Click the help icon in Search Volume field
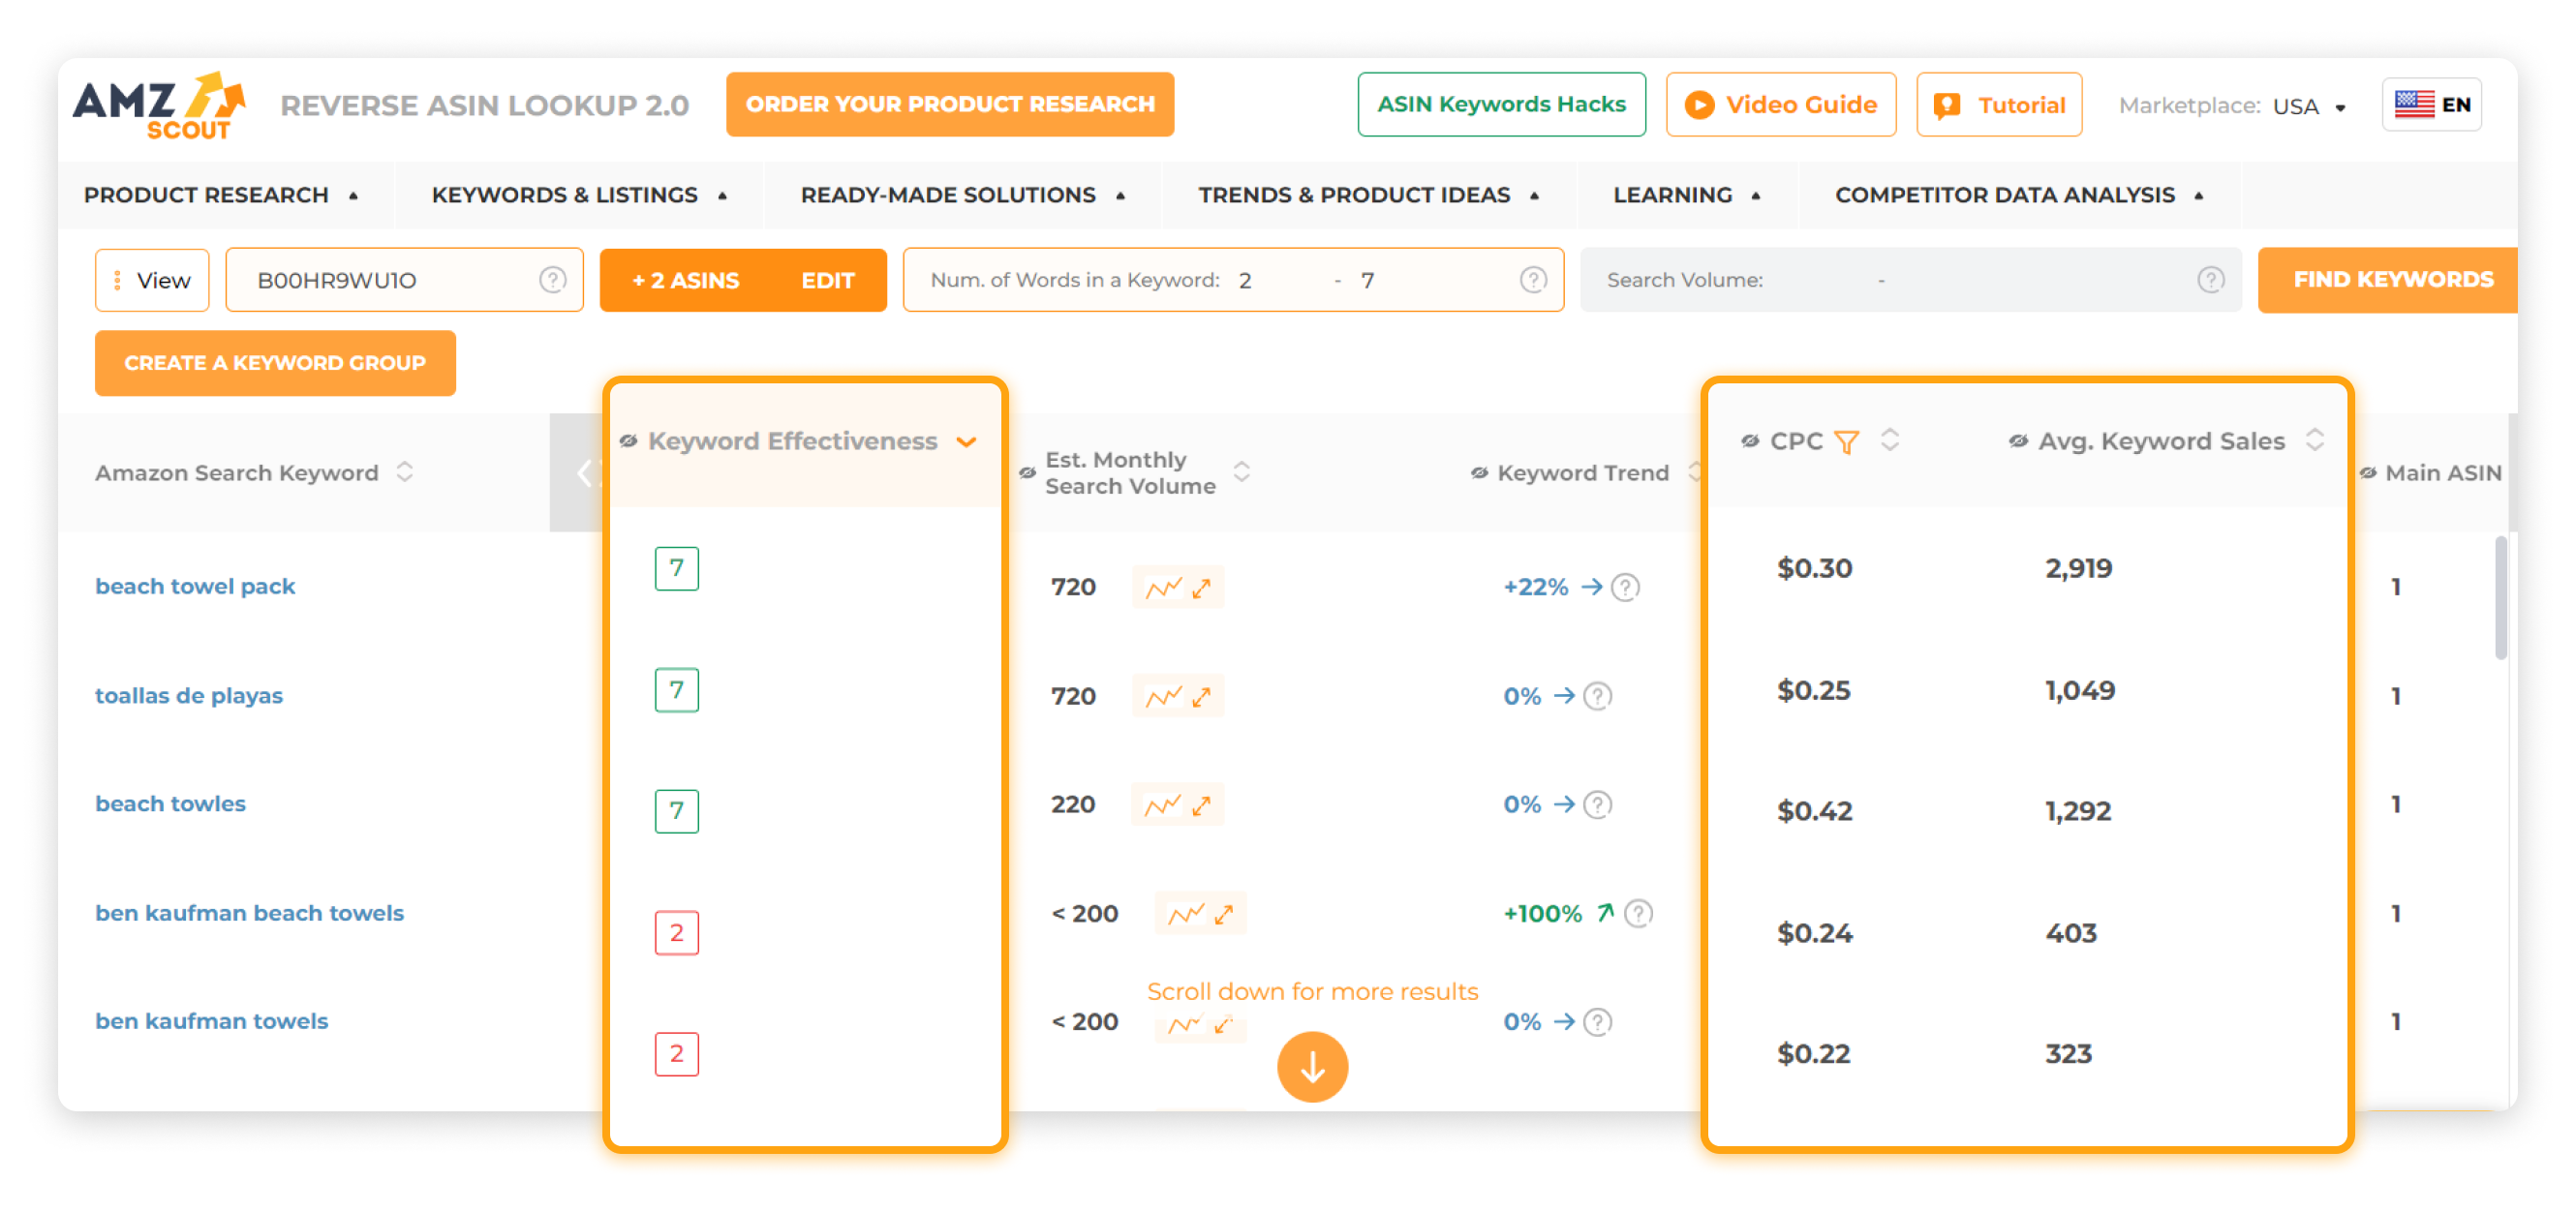The width and height of the screenshot is (2576, 1212). pos(2209,281)
